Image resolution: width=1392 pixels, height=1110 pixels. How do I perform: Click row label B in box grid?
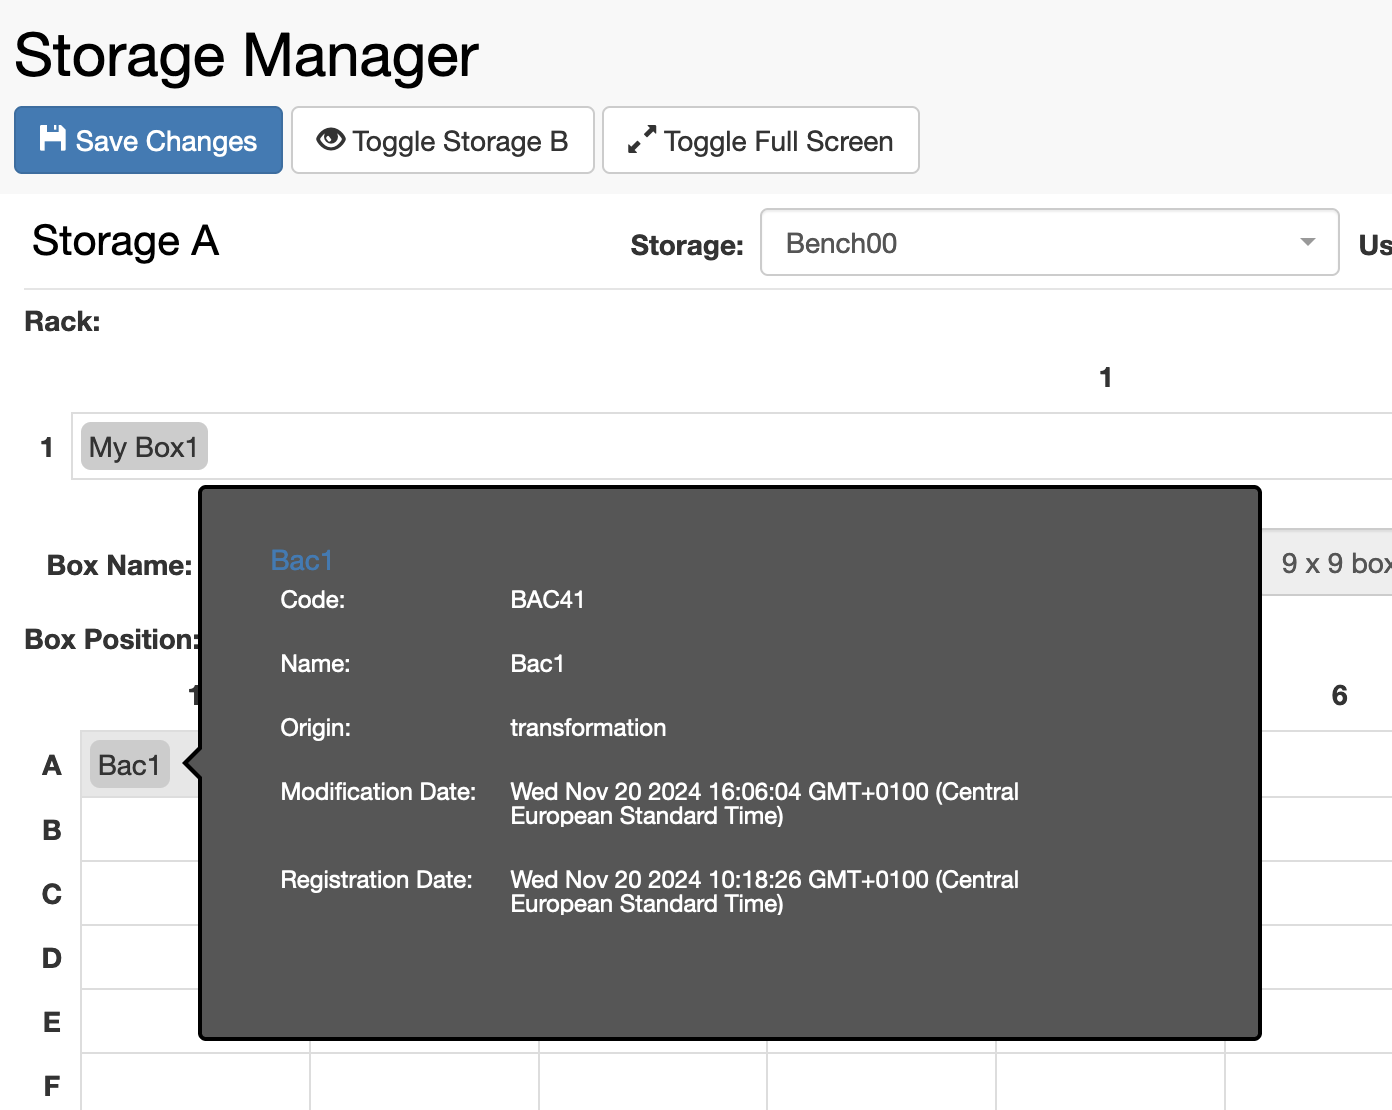[52, 830]
